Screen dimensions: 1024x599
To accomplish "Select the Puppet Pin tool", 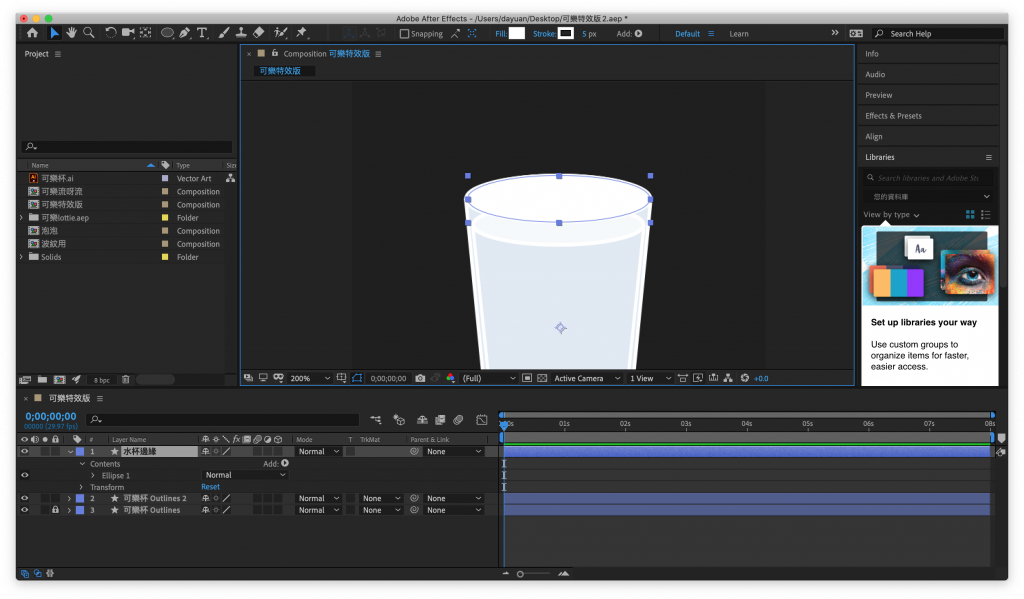I will [x=301, y=33].
